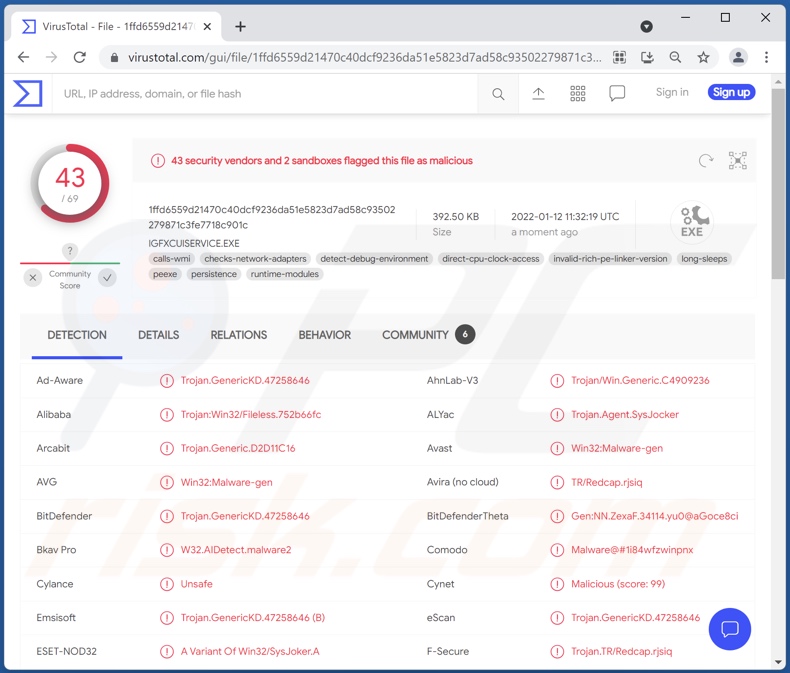This screenshot has height=673, width=790.
Task: Click the Cynet Malicious (score: 99) result
Action: [x=618, y=584]
